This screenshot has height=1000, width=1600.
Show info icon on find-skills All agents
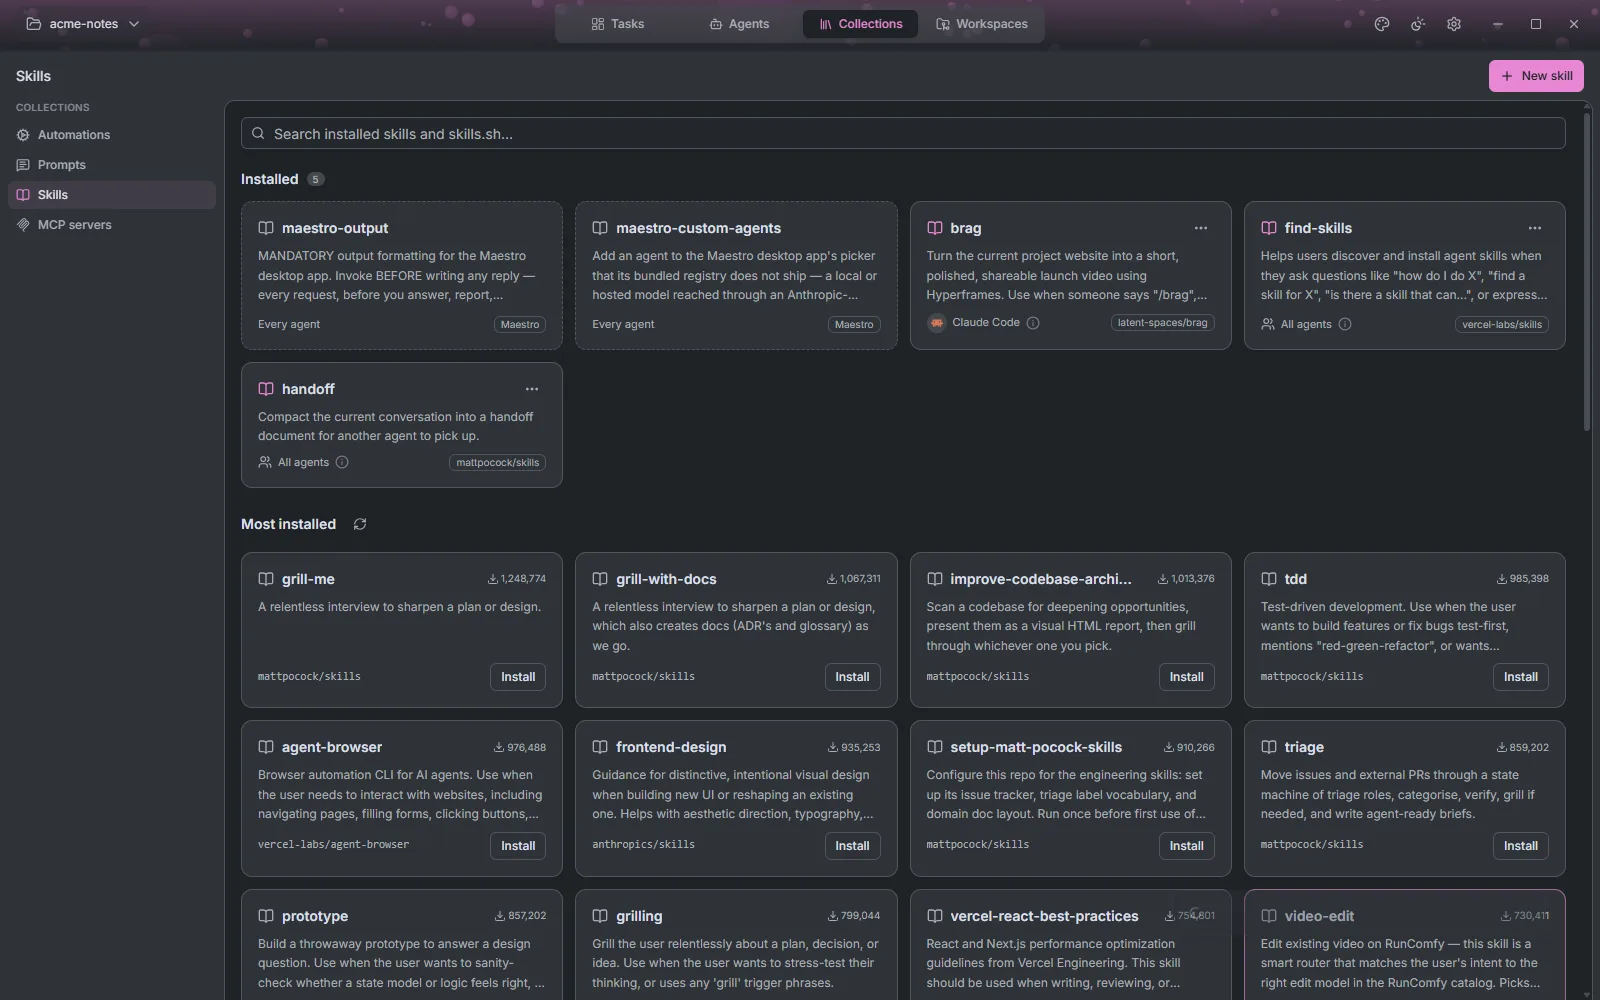[1345, 324]
